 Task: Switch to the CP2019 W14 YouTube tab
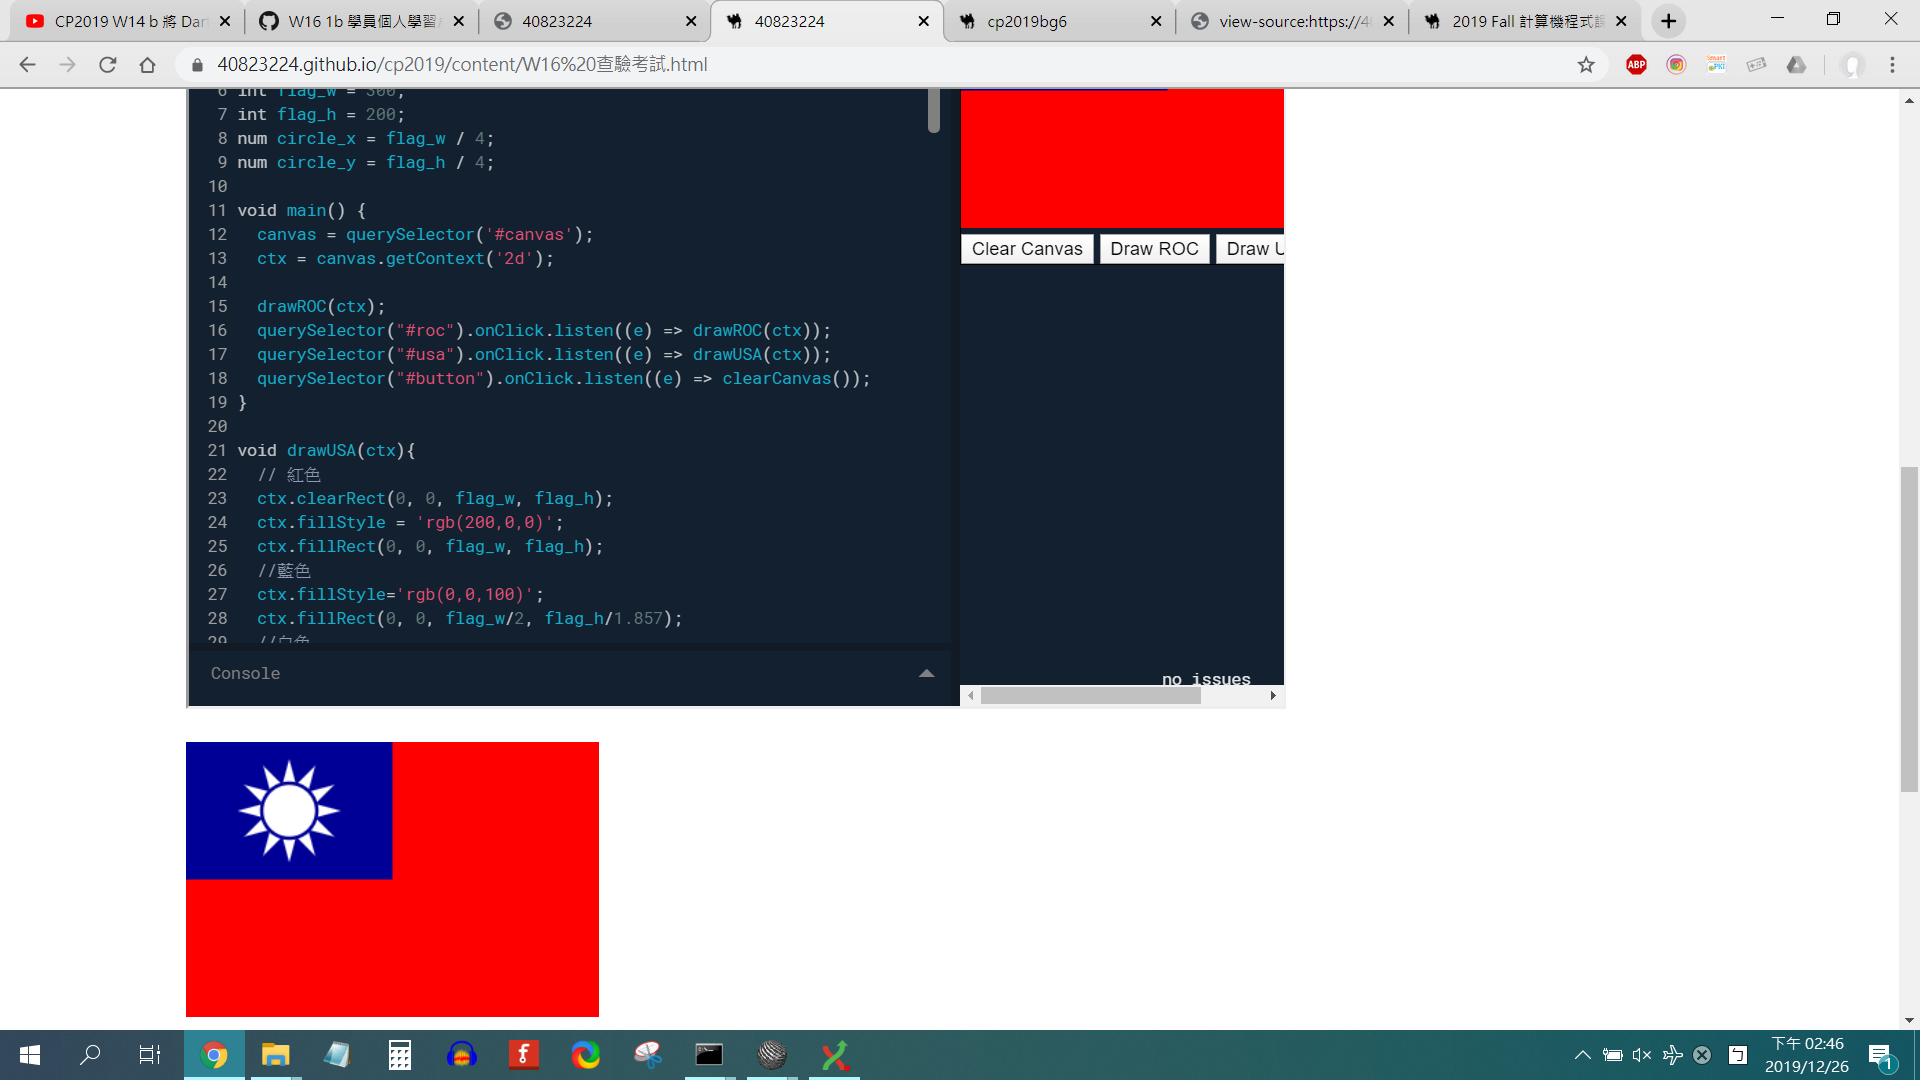(120, 21)
